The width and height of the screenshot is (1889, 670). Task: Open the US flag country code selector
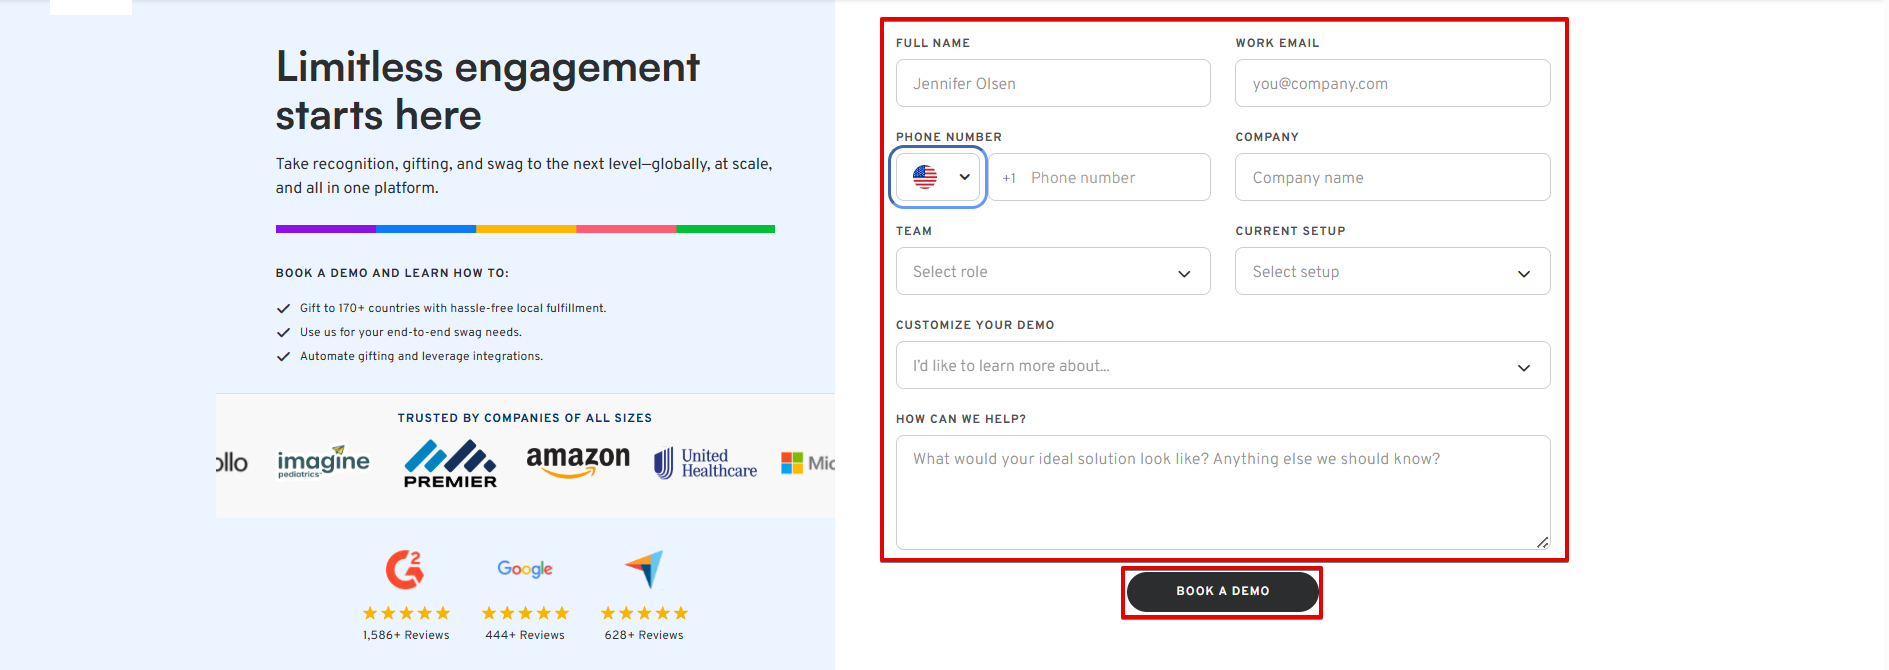tap(939, 177)
